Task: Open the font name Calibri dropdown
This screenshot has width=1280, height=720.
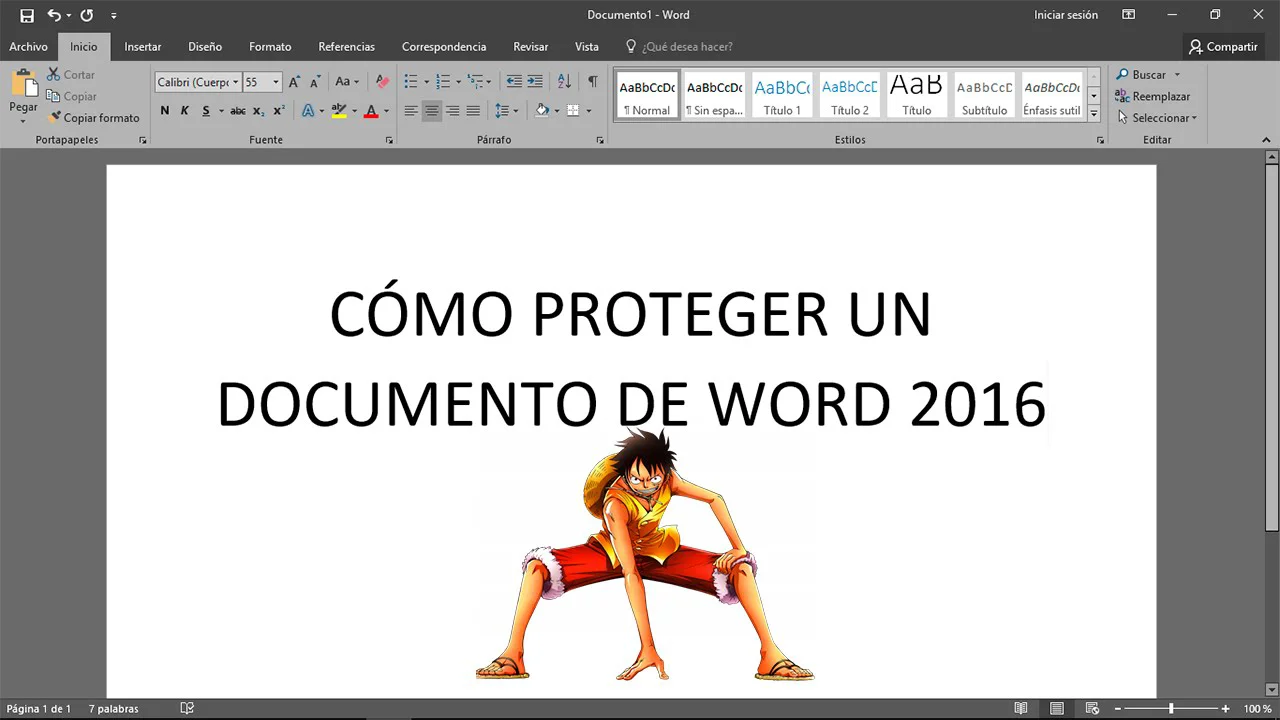Action: pyautogui.click(x=236, y=82)
